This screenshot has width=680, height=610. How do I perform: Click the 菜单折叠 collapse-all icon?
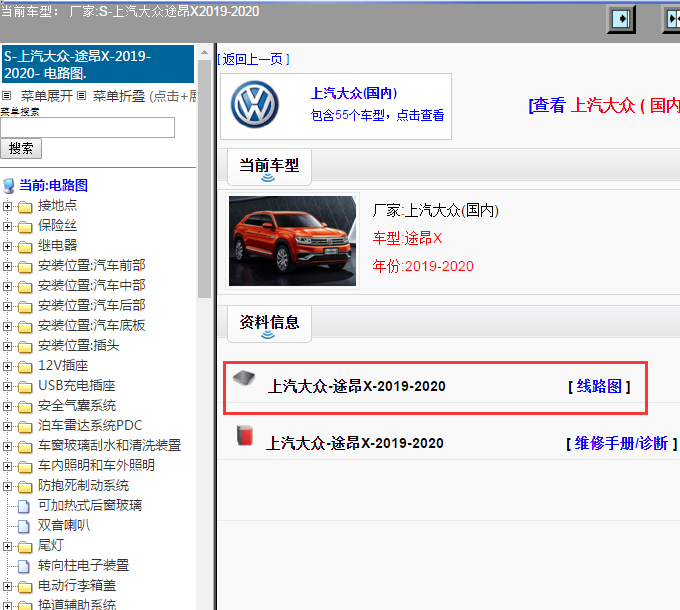click(x=82, y=95)
